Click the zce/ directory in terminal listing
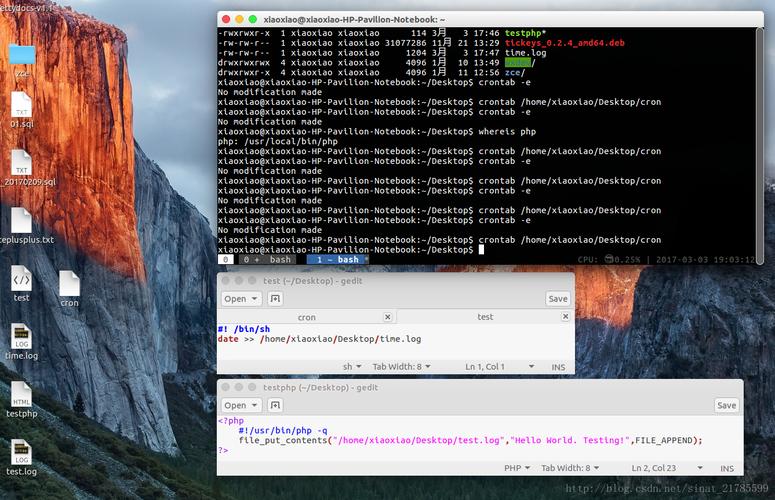The width and height of the screenshot is (775, 500). (515, 73)
